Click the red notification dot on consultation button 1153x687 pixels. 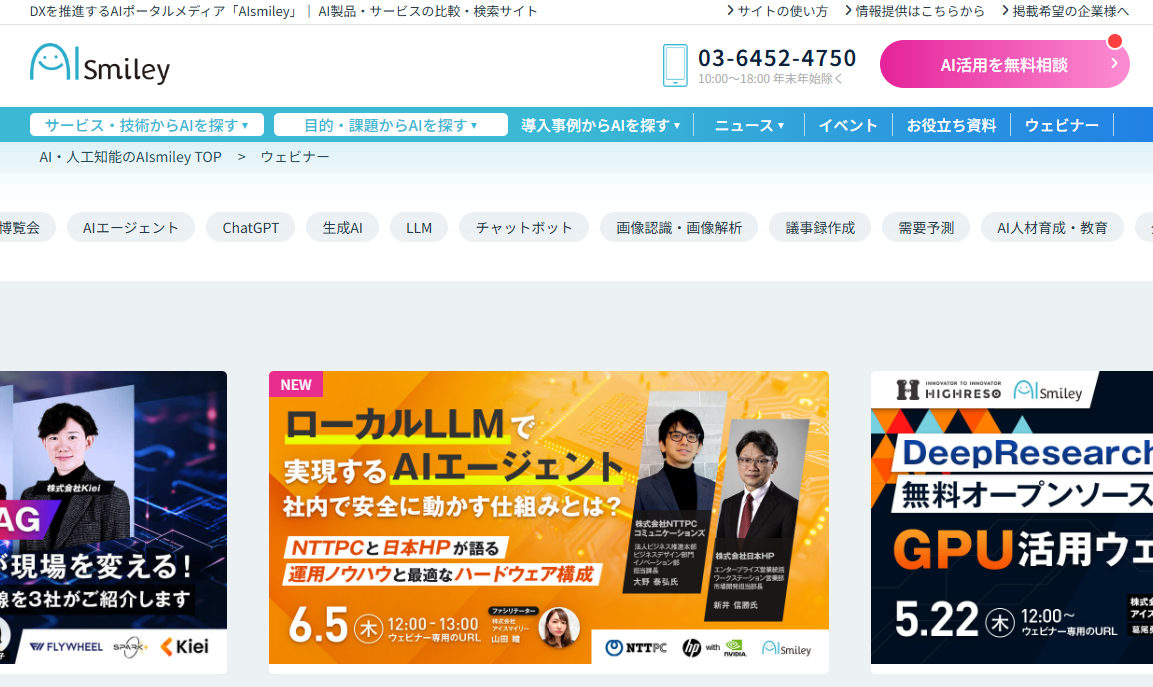point(1115,42)
